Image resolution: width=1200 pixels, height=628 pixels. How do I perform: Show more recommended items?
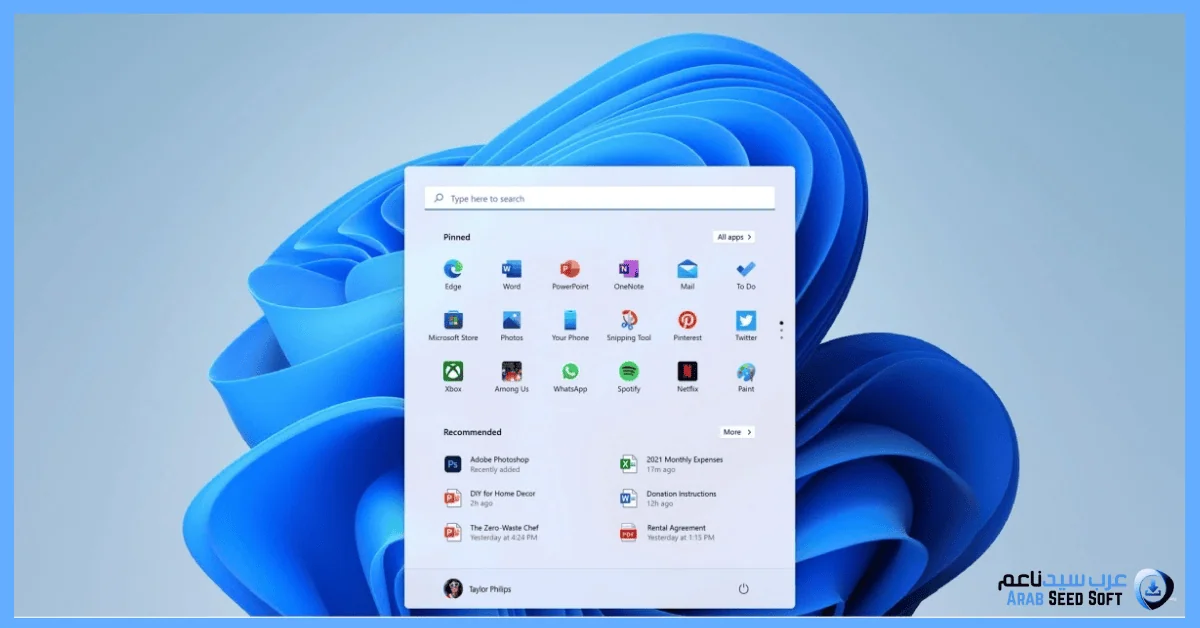coord(737,431)
